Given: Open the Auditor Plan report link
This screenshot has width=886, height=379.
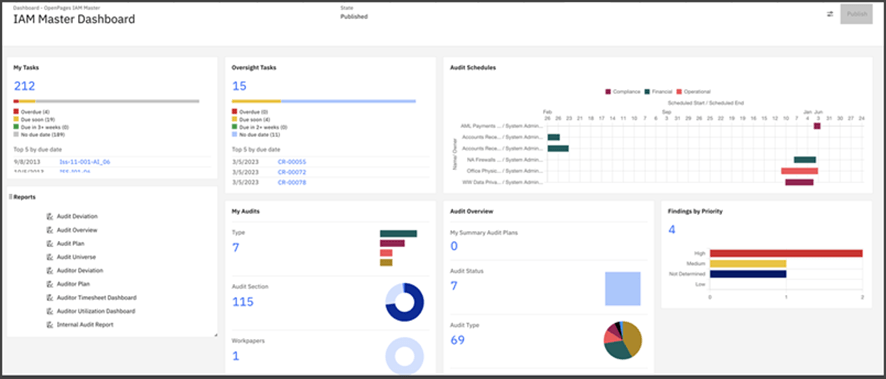Looking at the screenshot, I should coord(73,284).
